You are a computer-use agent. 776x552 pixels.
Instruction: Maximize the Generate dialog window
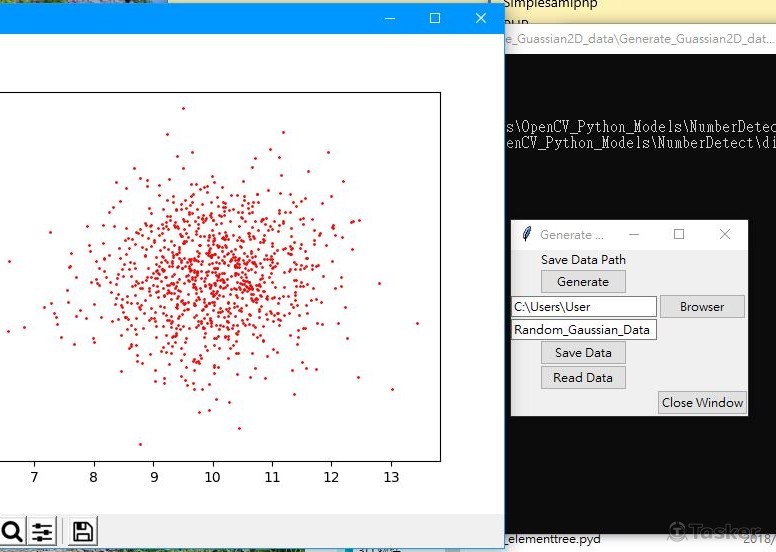(x=679, y=234)
